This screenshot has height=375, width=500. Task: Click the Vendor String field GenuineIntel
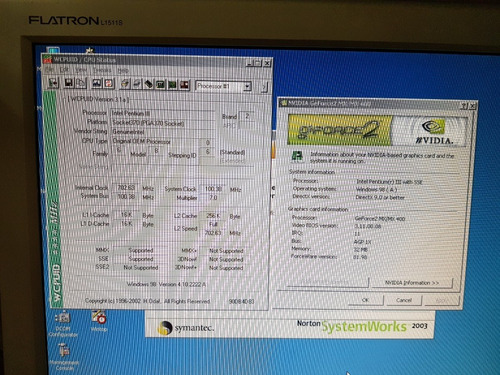coord(163,132)
